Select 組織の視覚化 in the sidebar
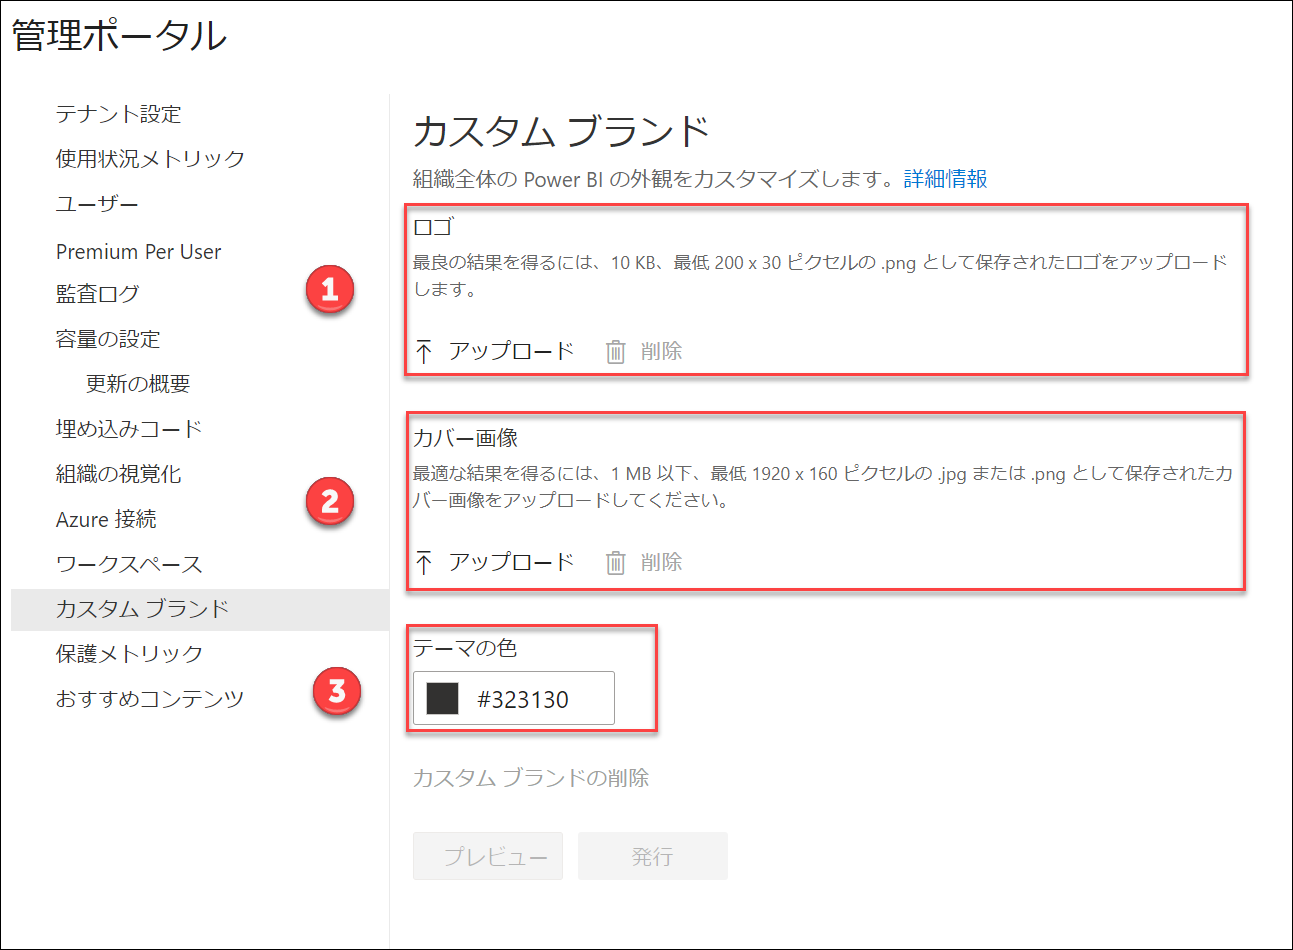The image size is (1293, 950). click(118, 474)
